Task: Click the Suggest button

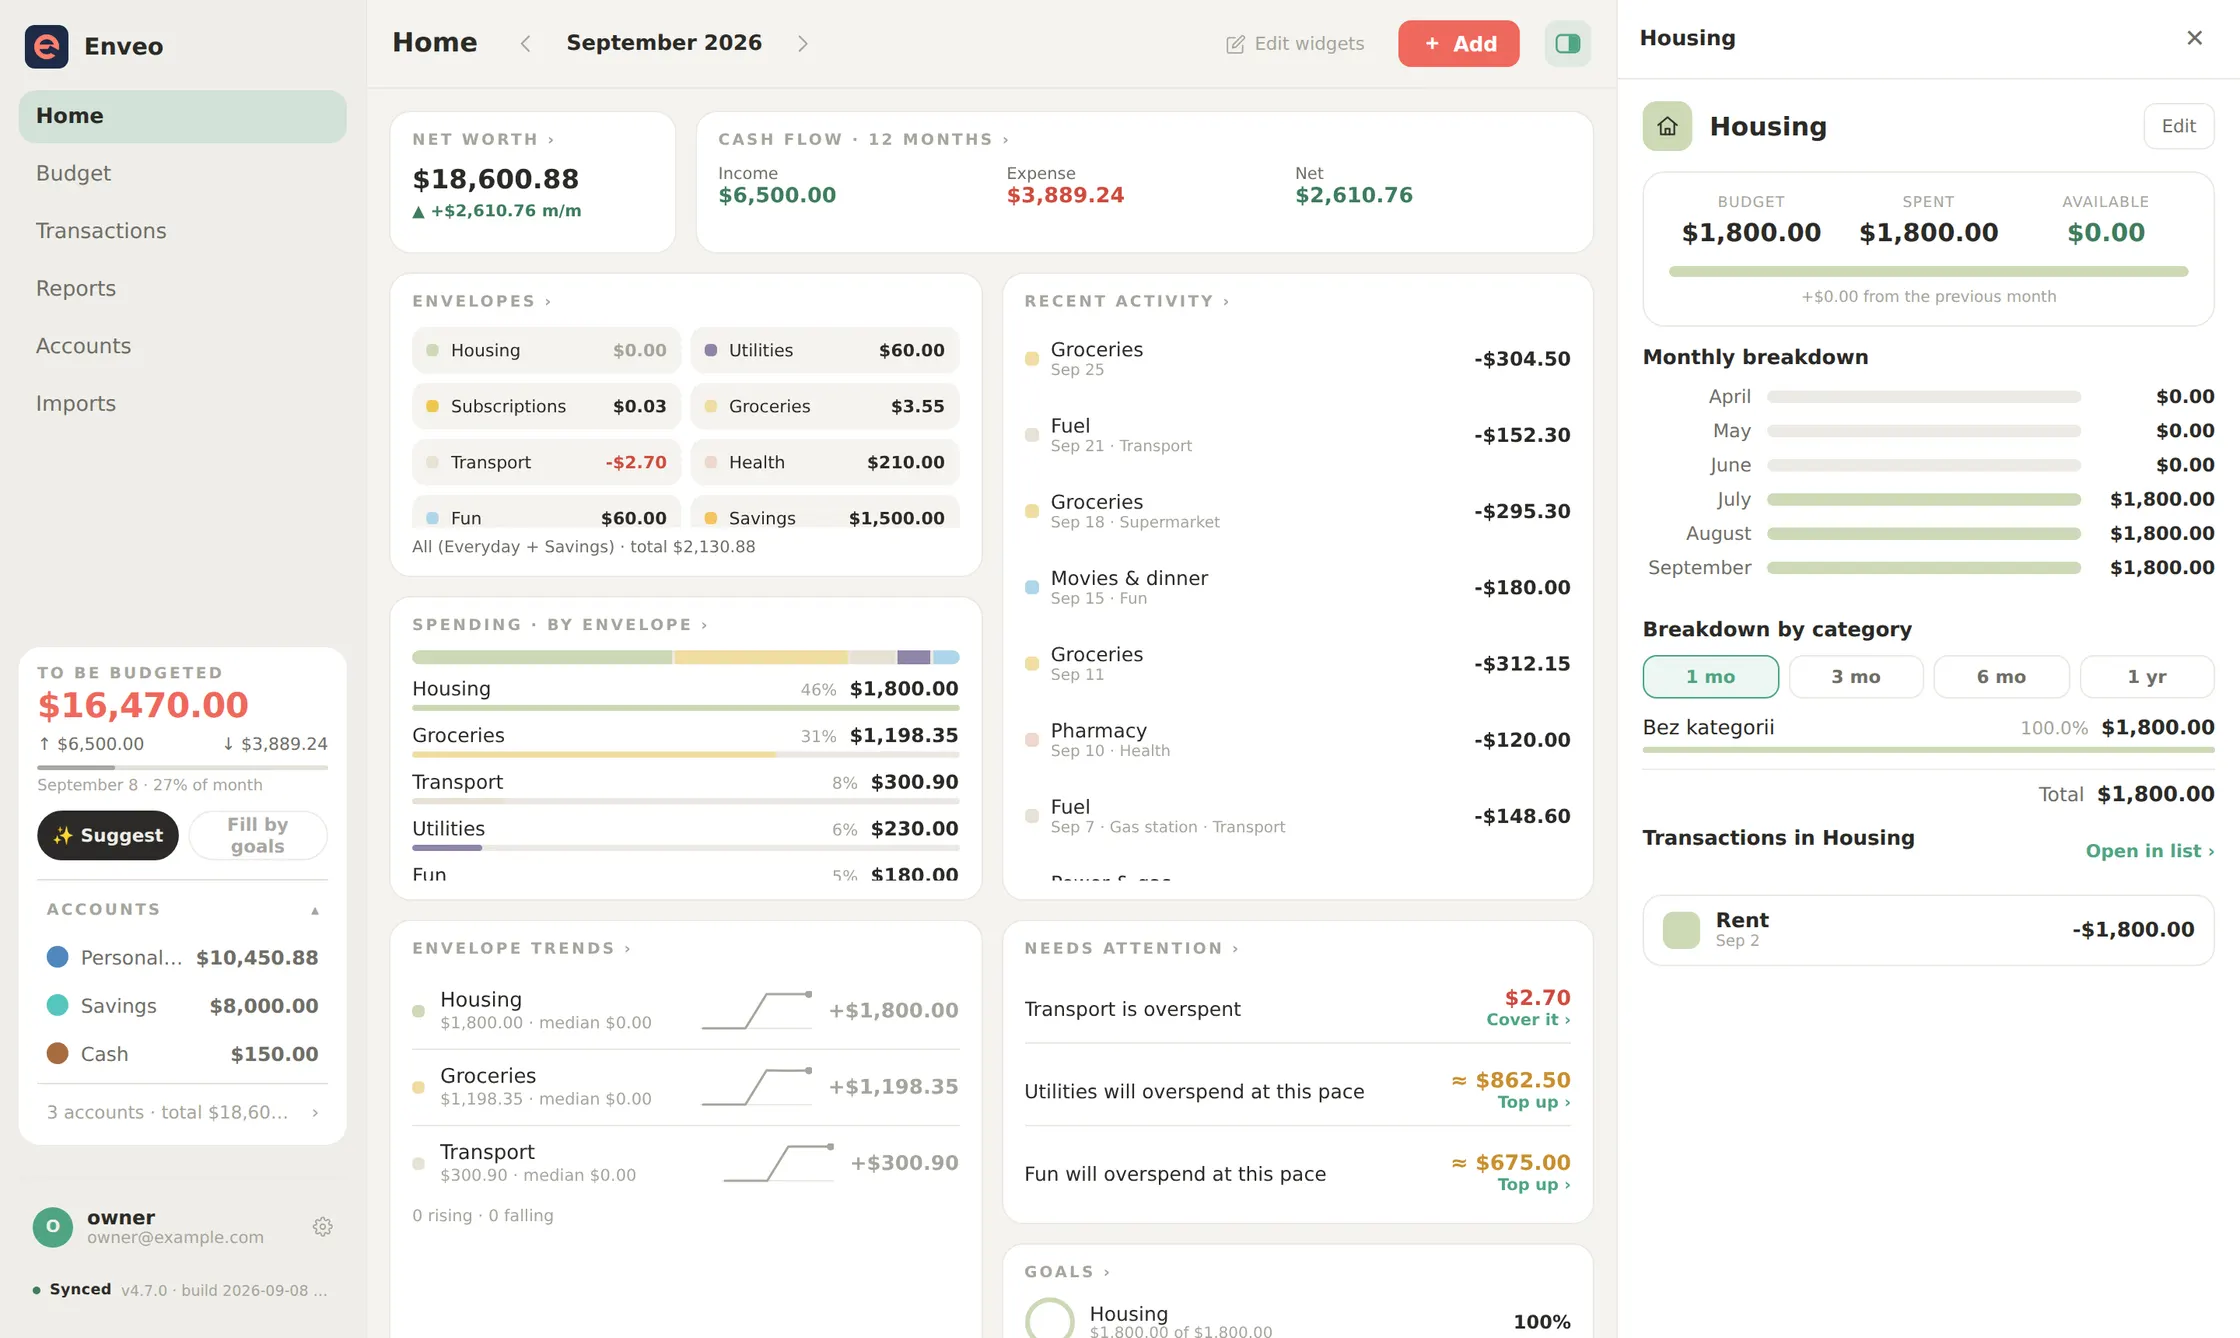Action: [108, 835]
